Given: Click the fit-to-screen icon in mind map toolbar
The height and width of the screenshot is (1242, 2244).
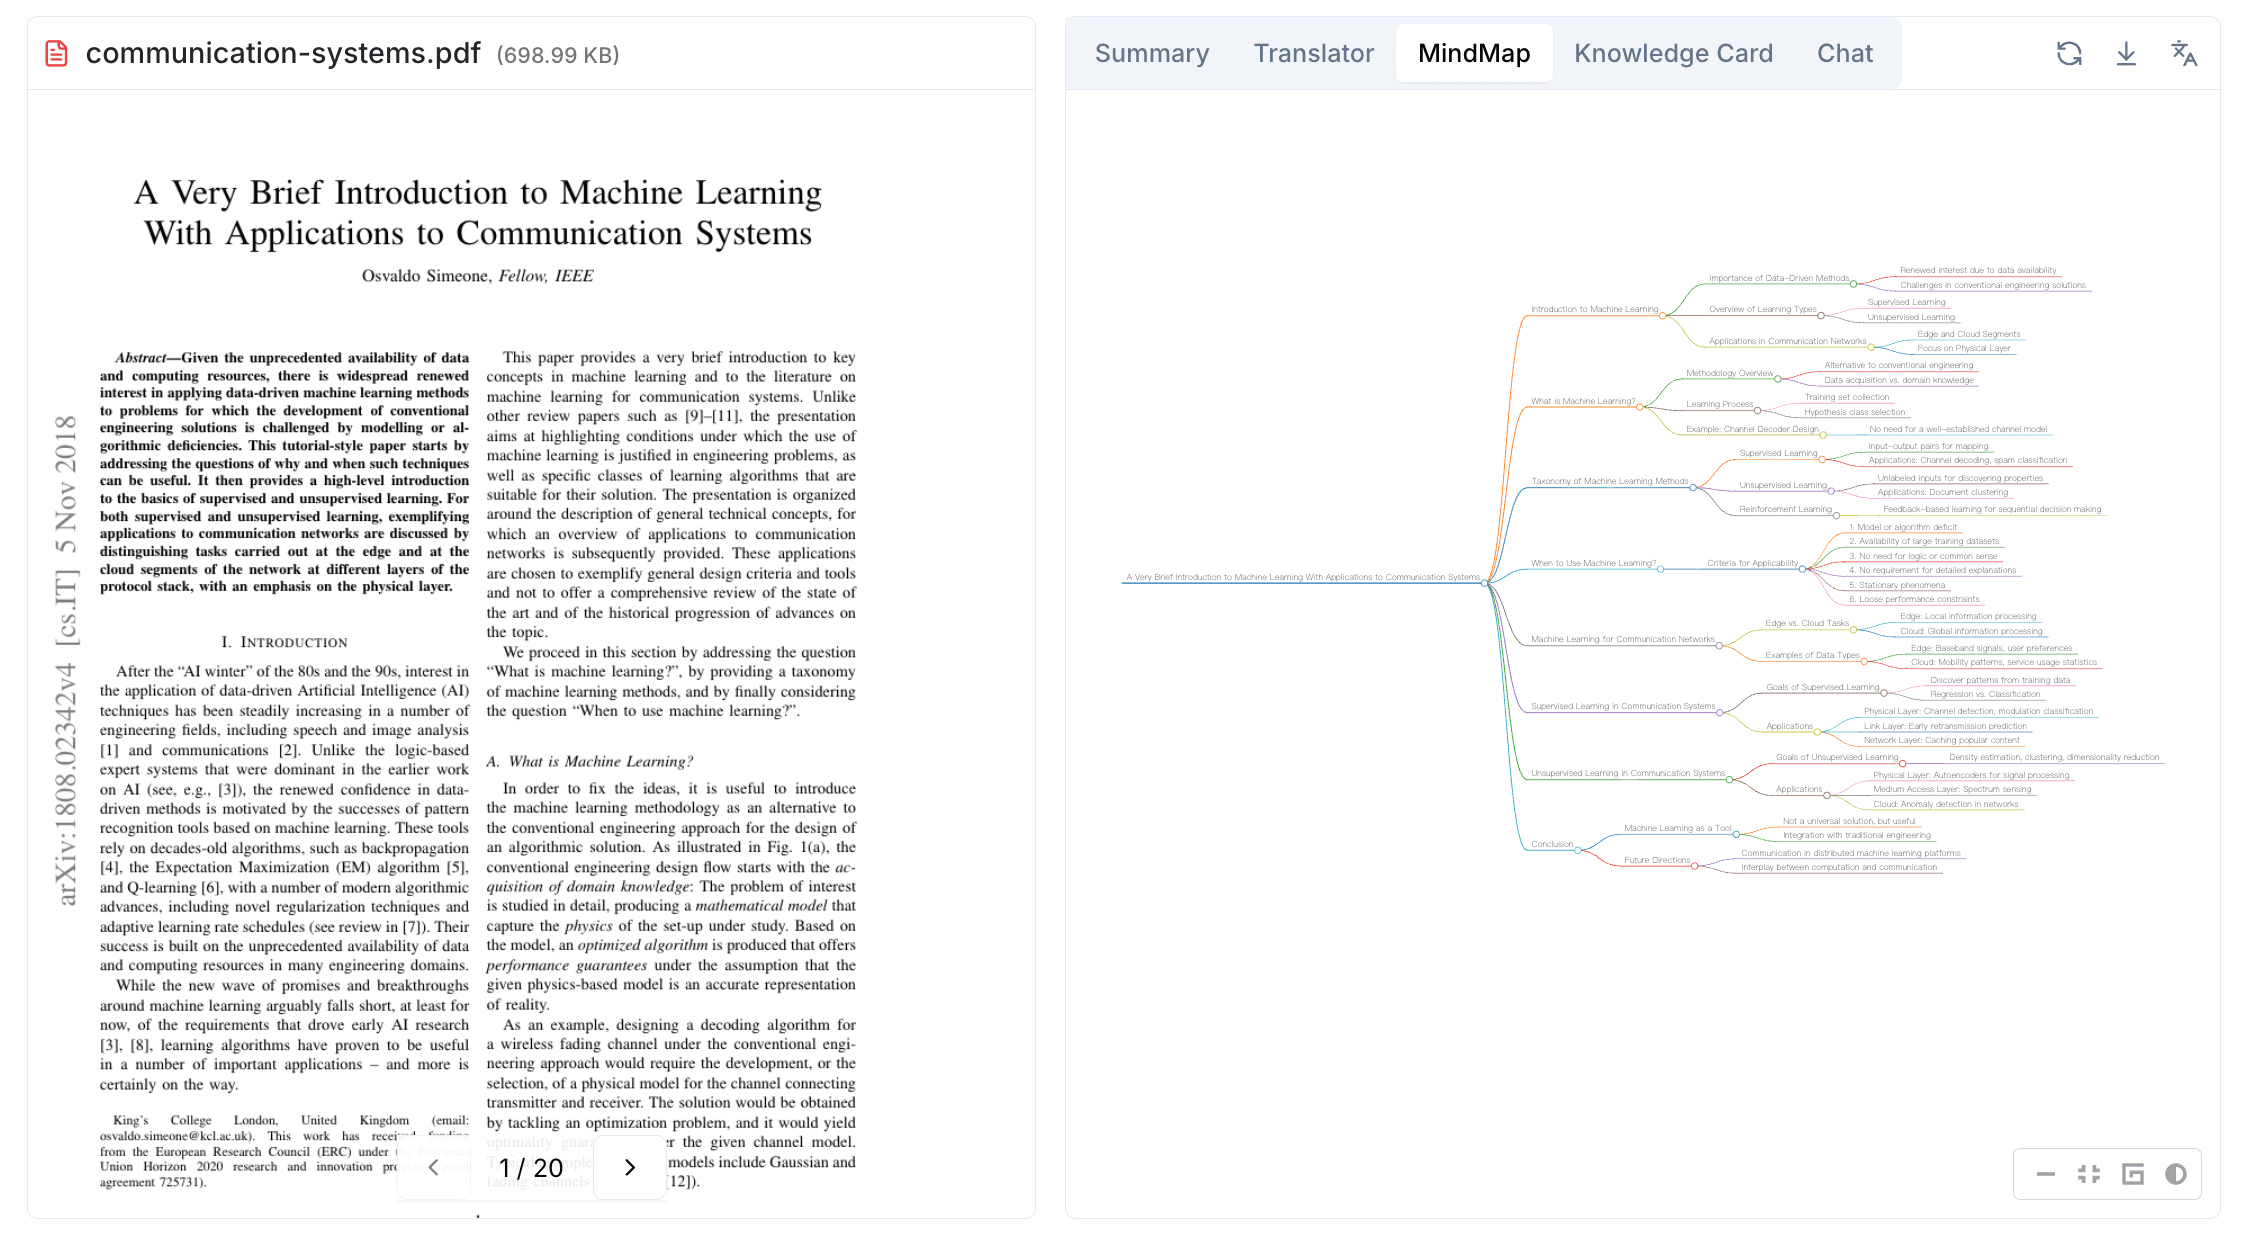Looking at the screenshot, I should pos(2089,1174).
